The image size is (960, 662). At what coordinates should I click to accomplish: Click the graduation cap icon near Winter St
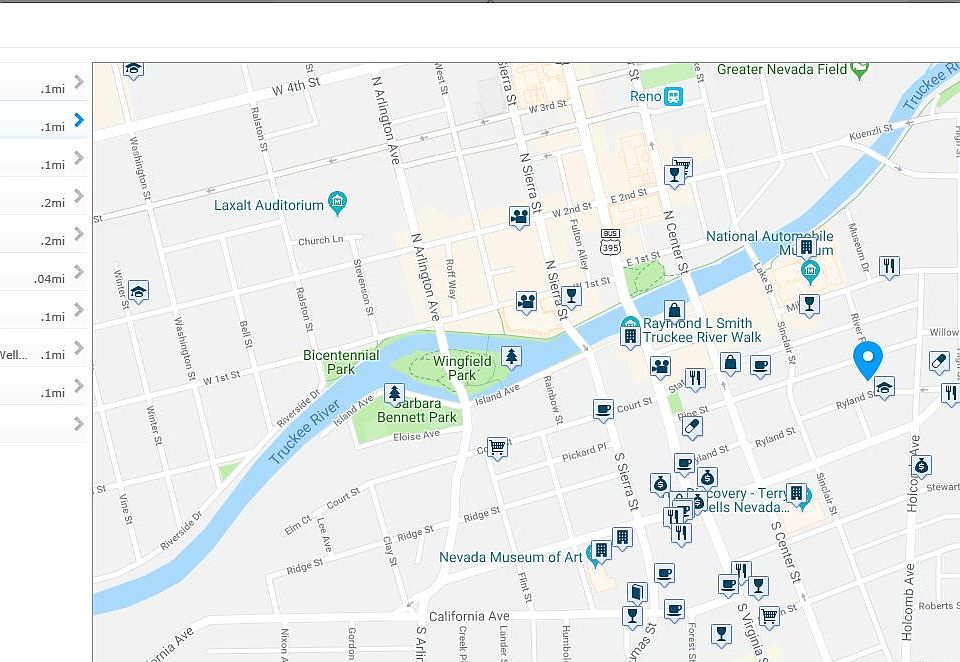pyautogui.click(x=138, y=292)
